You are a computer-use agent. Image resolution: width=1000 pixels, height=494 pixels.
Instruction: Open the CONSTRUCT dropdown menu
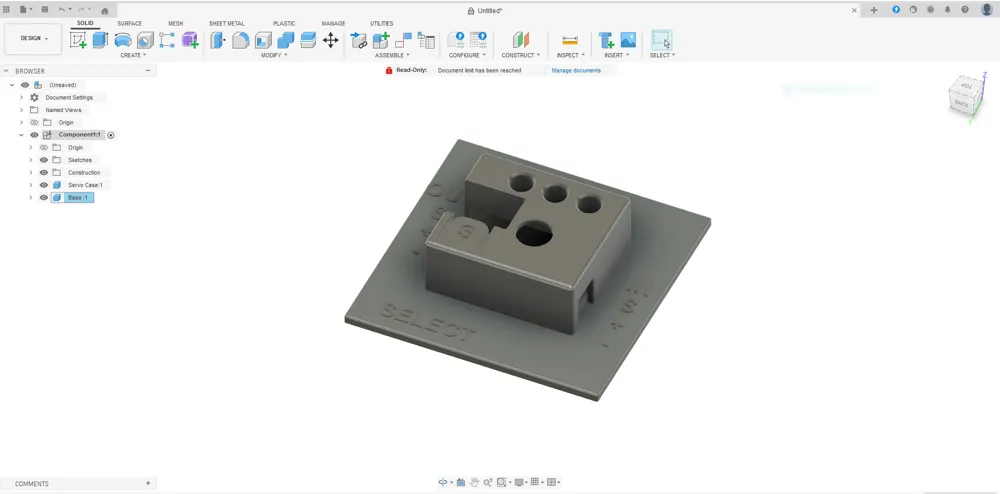tap(521, 55)
